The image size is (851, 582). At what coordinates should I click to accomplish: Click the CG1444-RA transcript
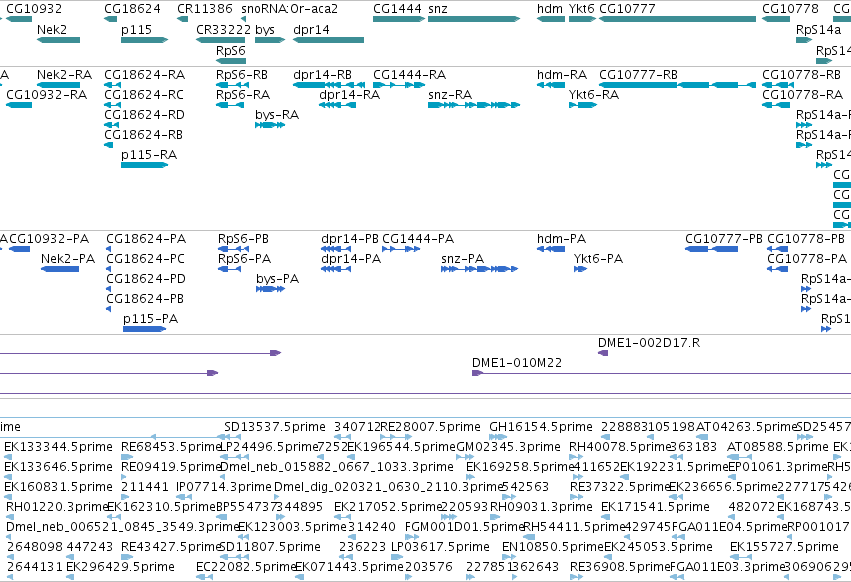tap(399, 85)
